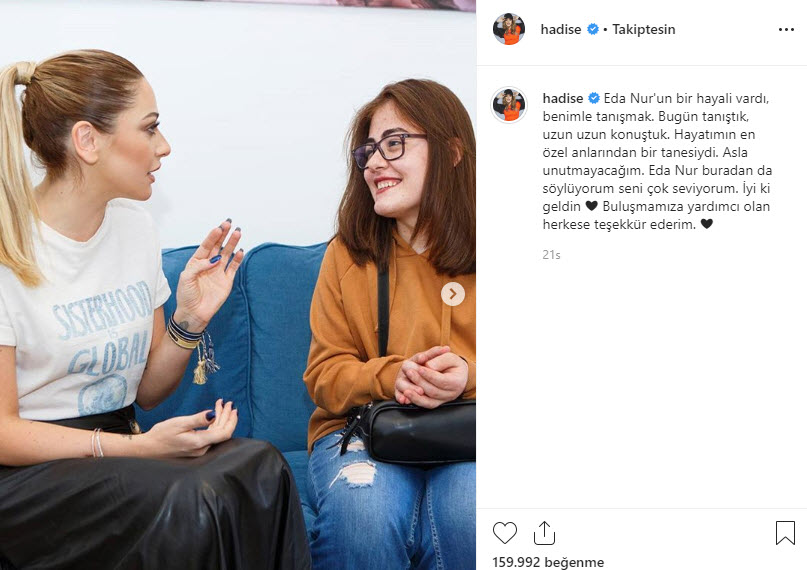The height and width of the screenshot is (570, 807).
Task: Tap the share icon below the caption
Action: click(x=544, y=533)
